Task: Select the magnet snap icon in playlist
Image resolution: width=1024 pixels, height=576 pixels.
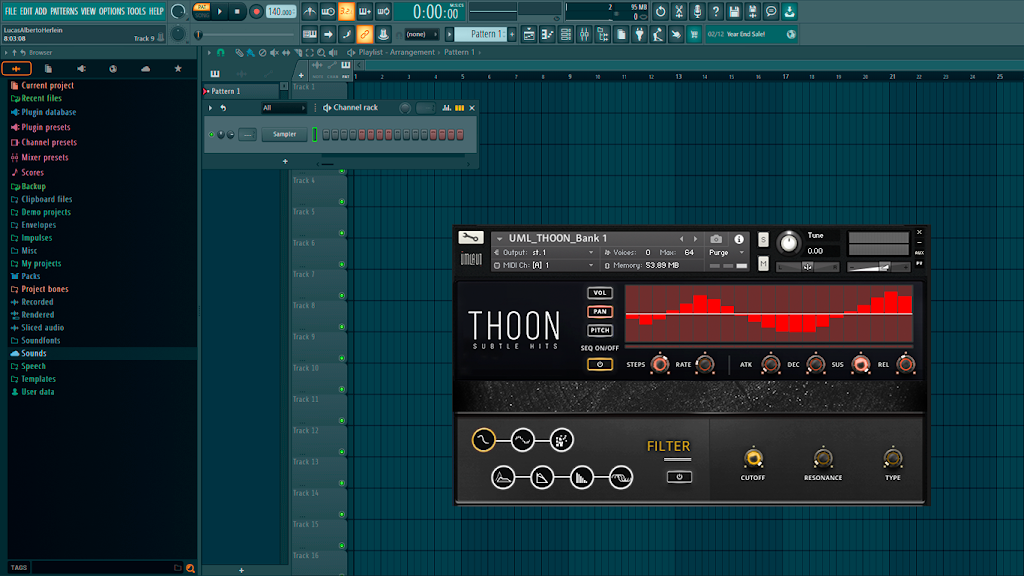Action: click(x=221, y=53)
